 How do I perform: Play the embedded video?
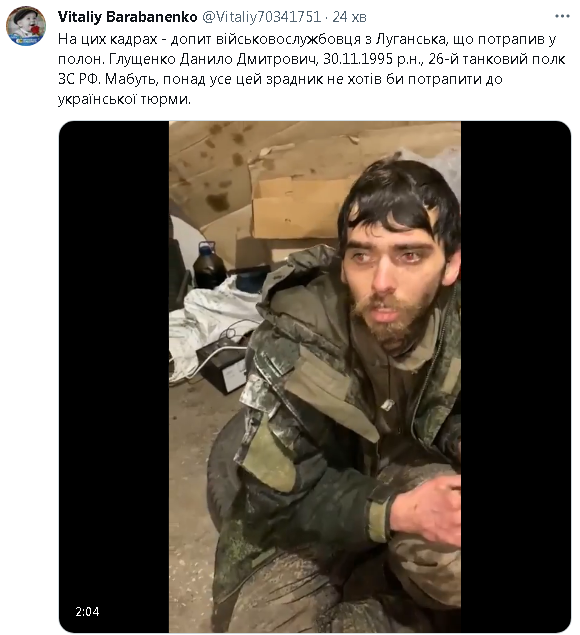[x=315, y=376]
